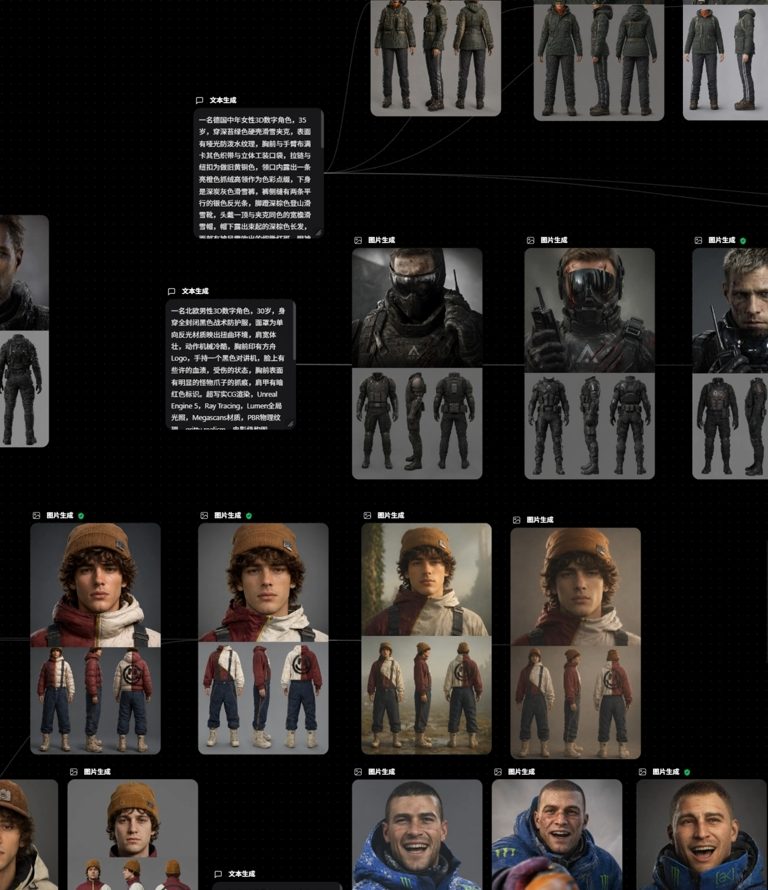Select the 图片生成 label of the white-boots beanie node
The width and height of the screenshot is (768, 890).
228,515
